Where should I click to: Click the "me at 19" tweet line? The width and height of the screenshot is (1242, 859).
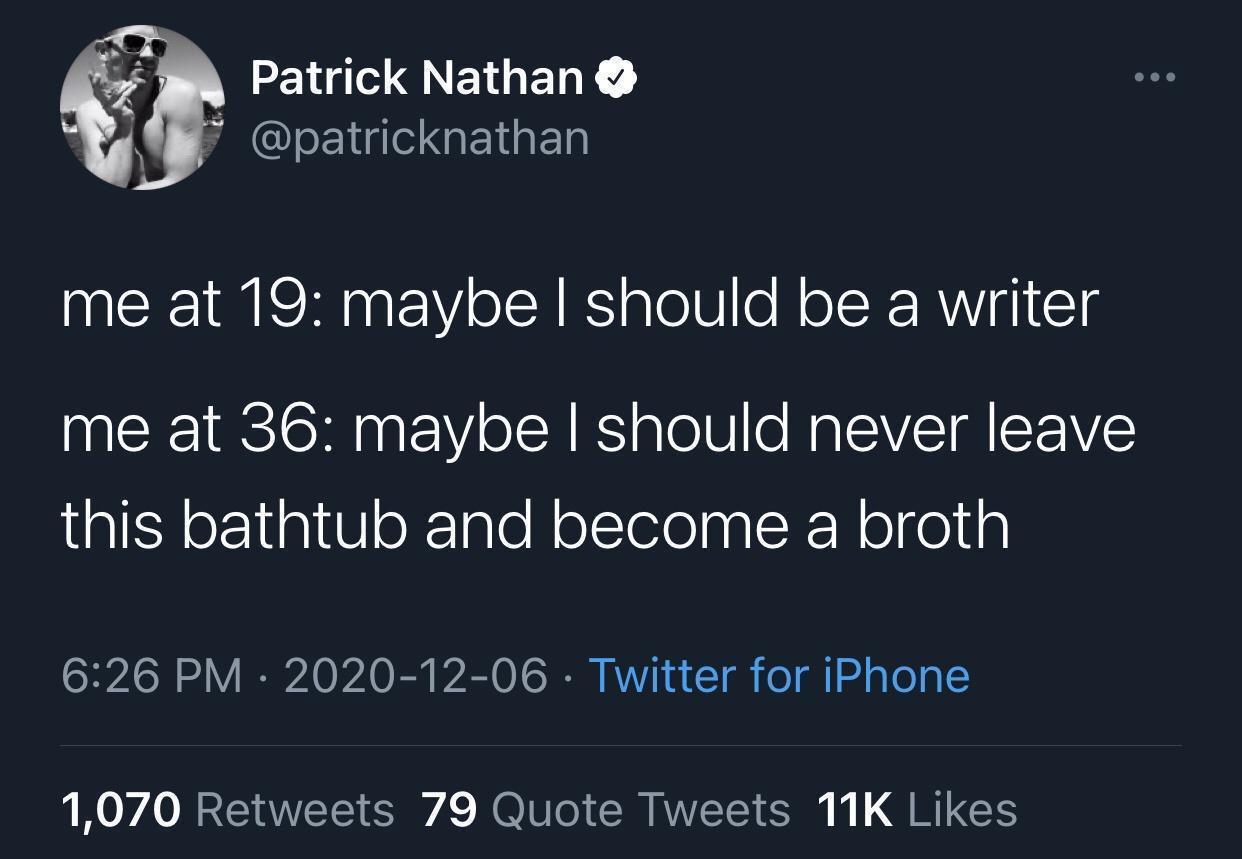[580, 303]
